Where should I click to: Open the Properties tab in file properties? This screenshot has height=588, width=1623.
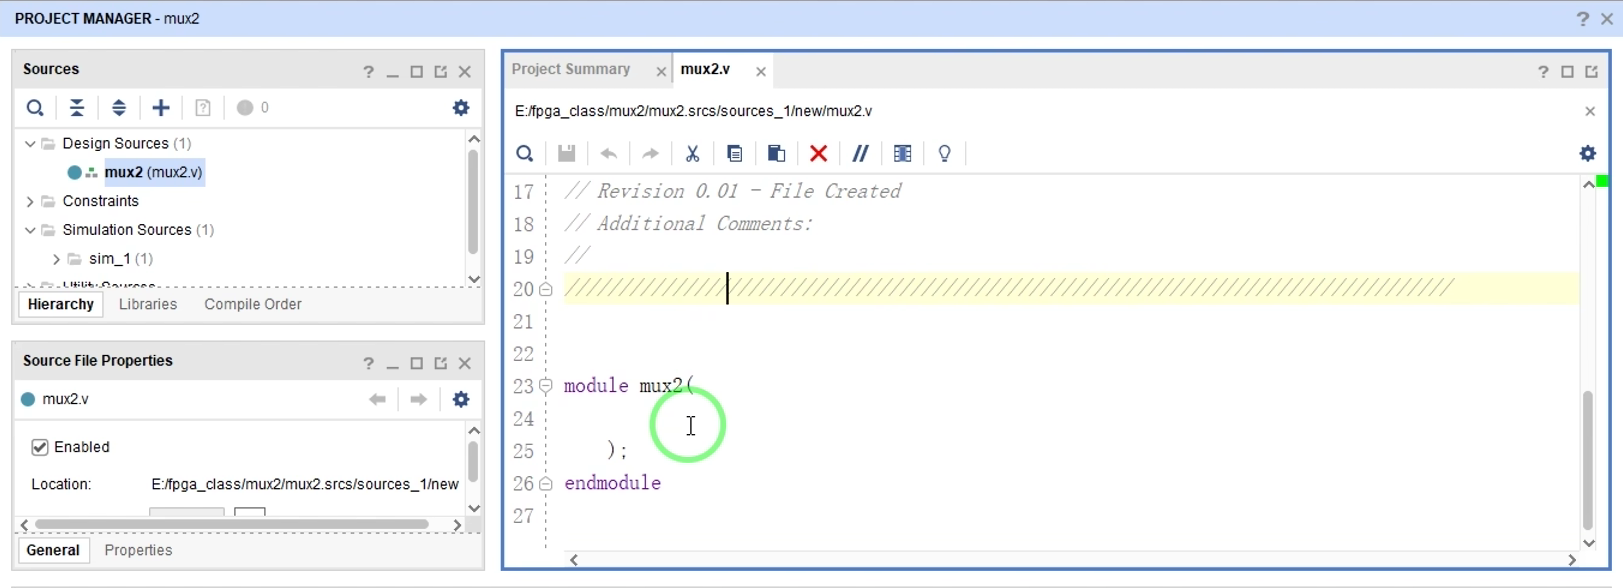point(138,550)
